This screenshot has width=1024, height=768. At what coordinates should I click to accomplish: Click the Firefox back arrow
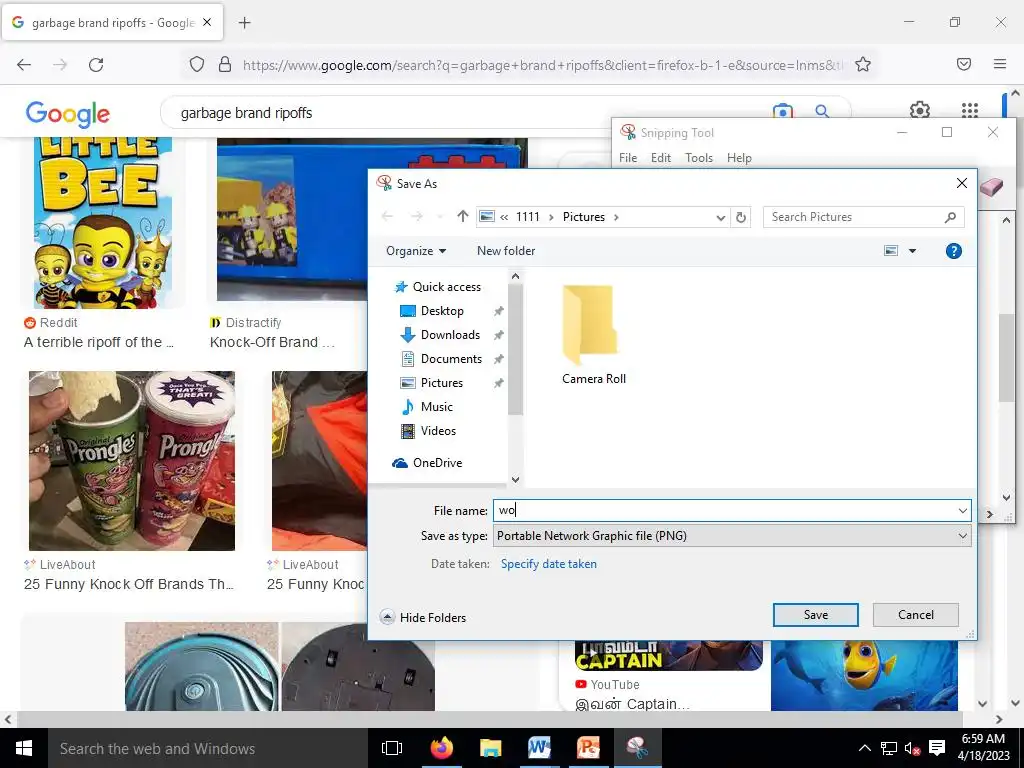point(24,65)
